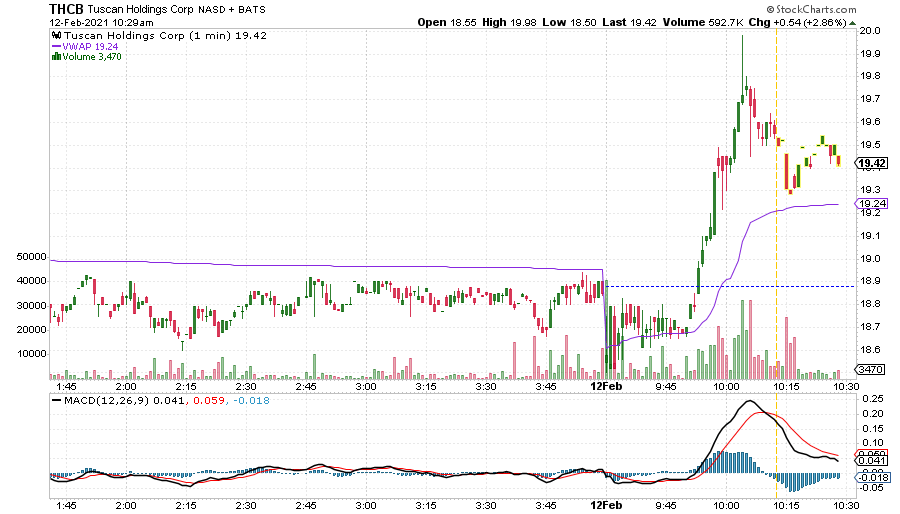Click the 10:00 label under the price chart

pos(726,387)
